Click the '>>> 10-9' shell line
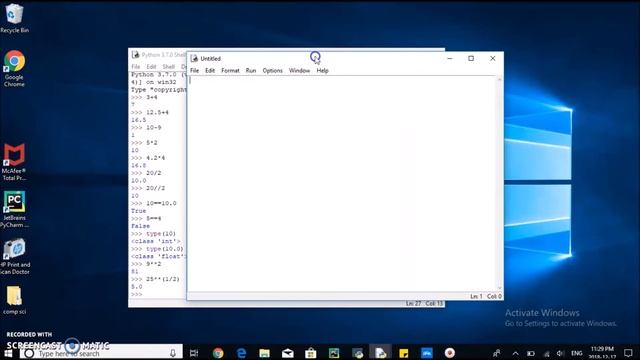 tap(146, 128)
